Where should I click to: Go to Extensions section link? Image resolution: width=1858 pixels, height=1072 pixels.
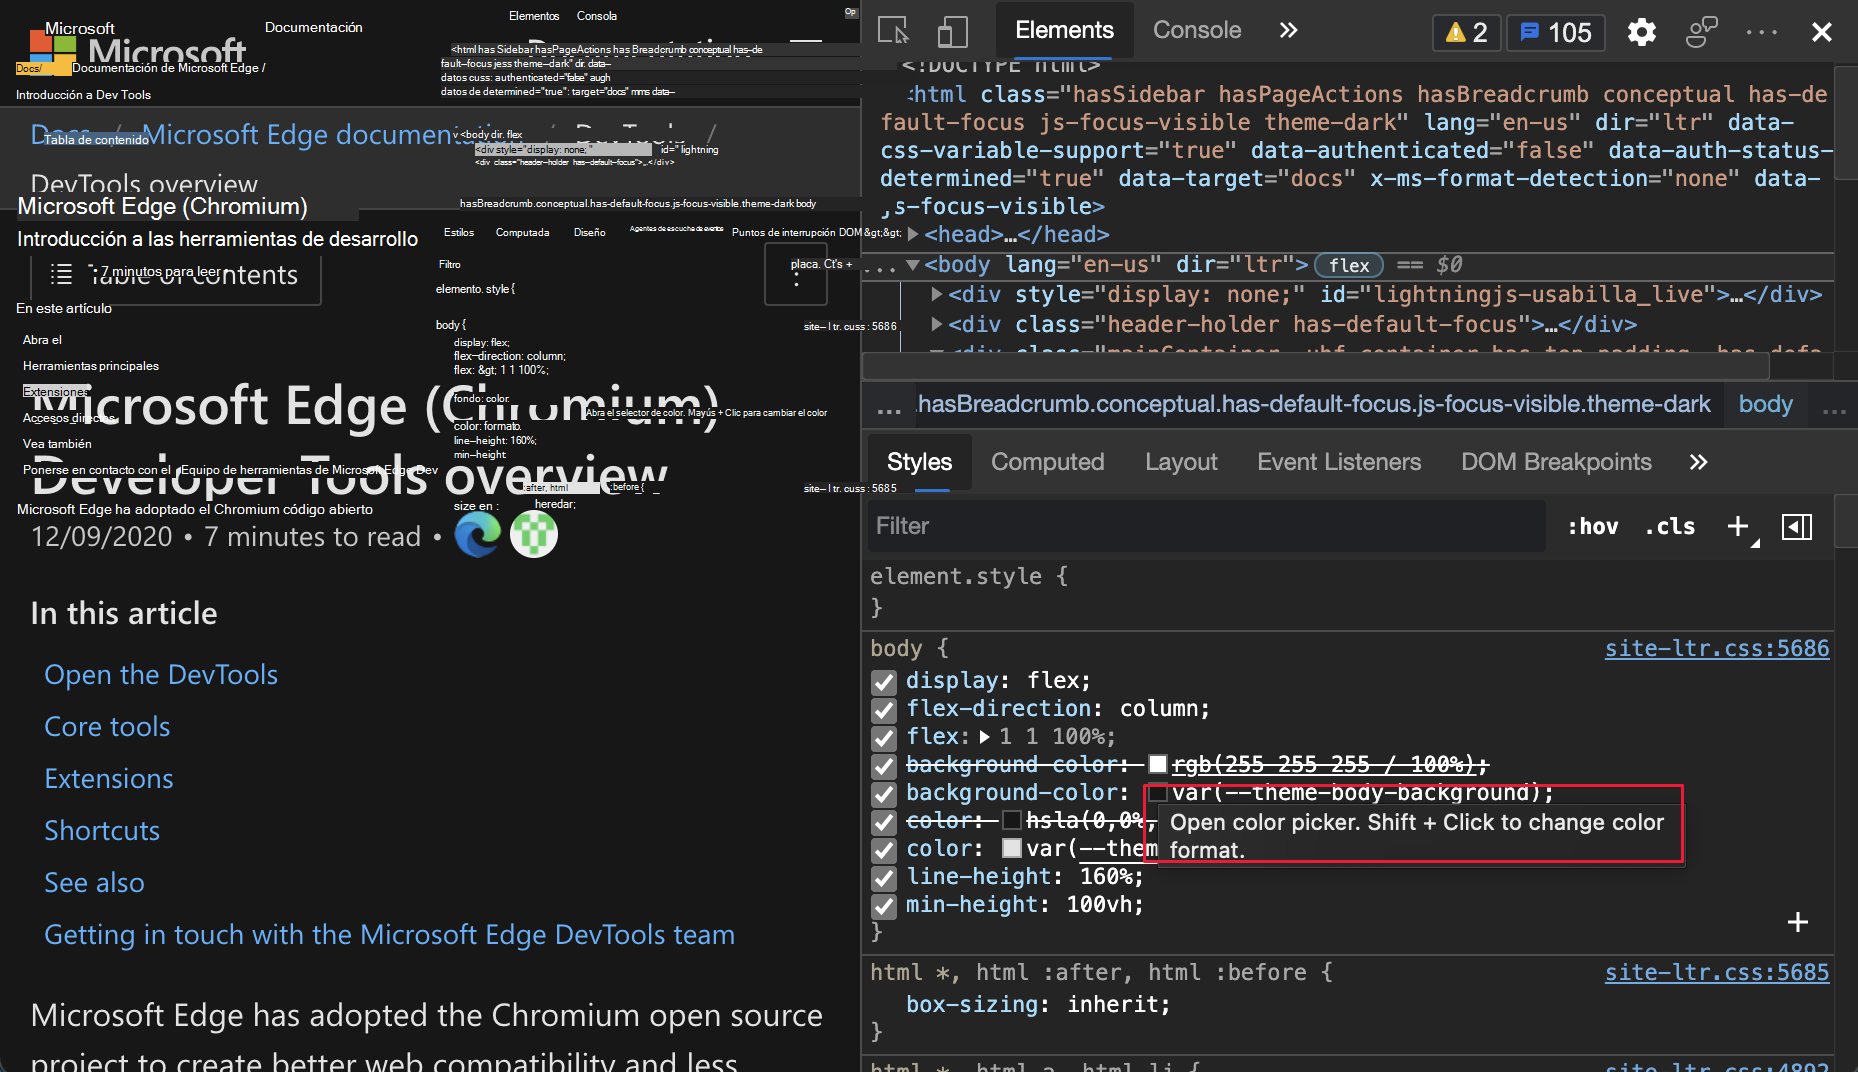pyautogui.click(x=109, y=779)
